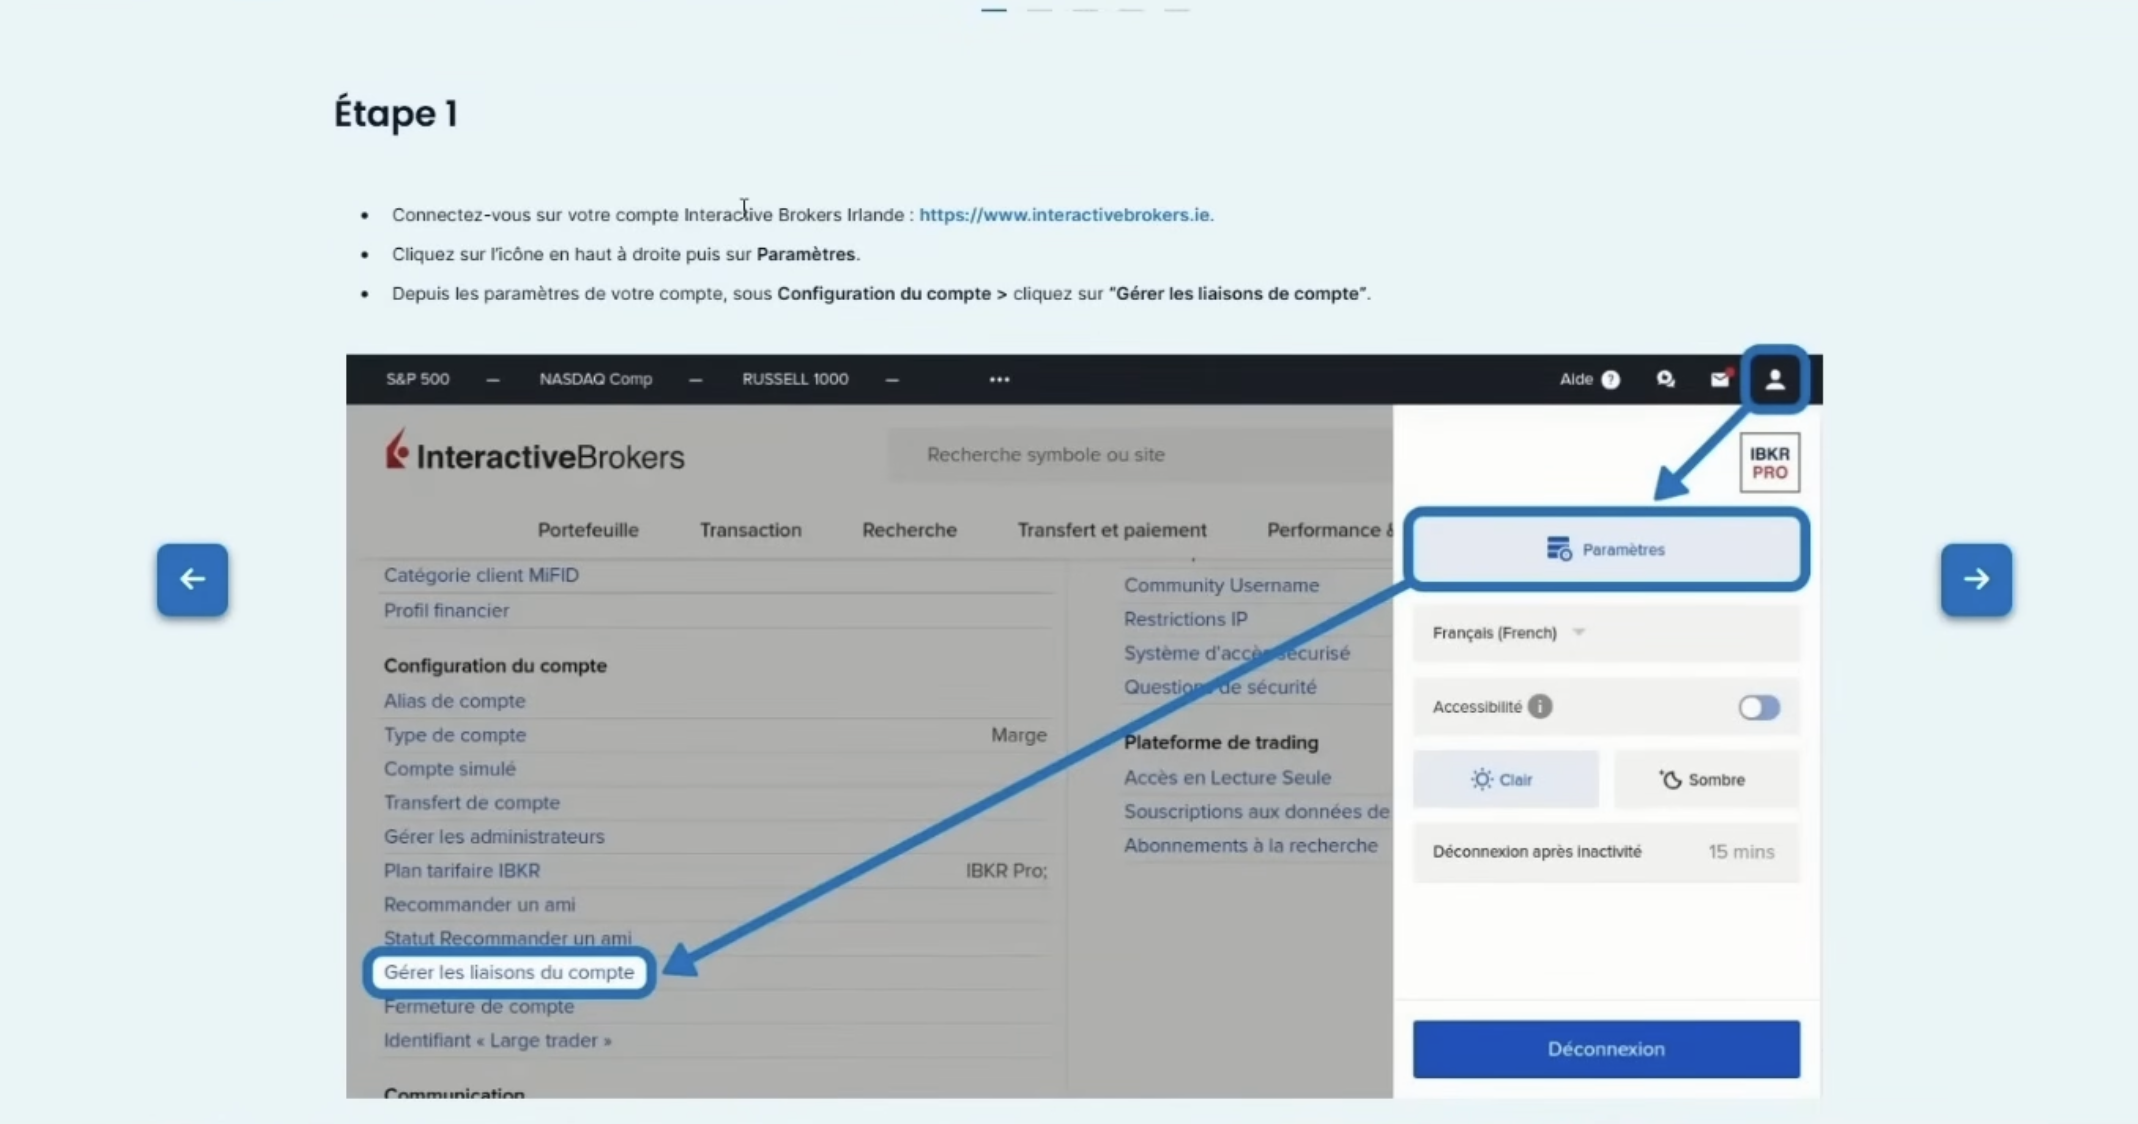Click Gérer les liaisons du compte
Image resolution: width=2138 pixels, height=1124 pixels.
tap(509, 972)
